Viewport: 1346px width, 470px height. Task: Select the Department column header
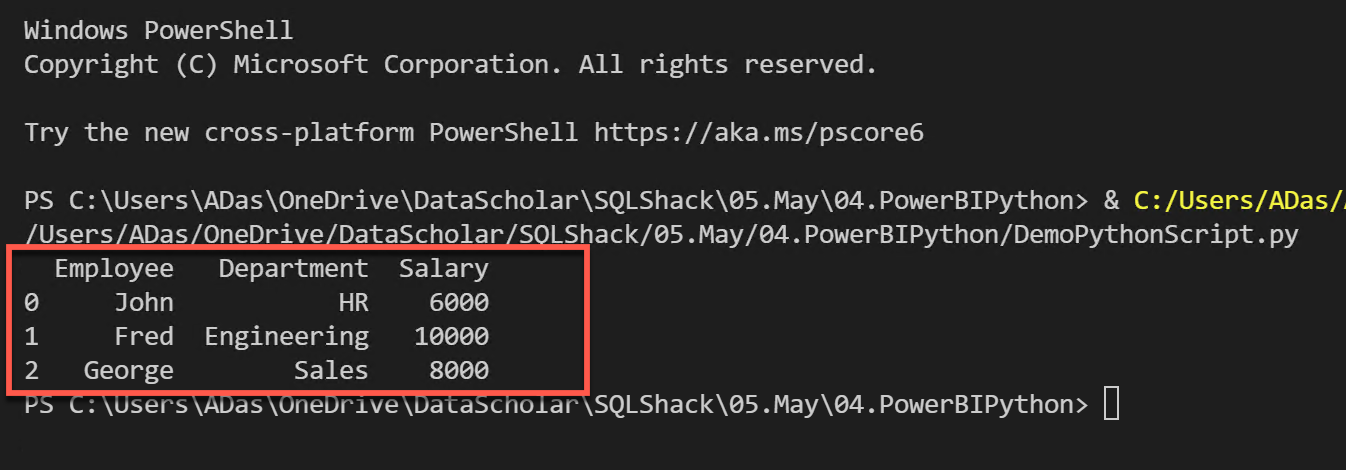(x=294, y=269)
